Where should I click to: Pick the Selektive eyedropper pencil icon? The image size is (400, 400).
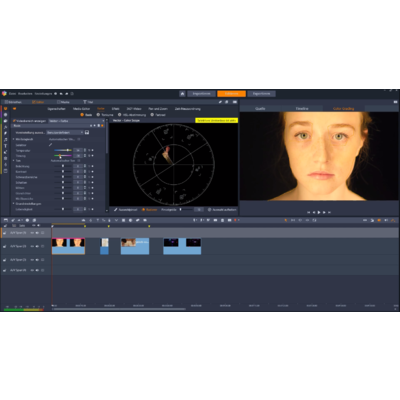[51, 145]
